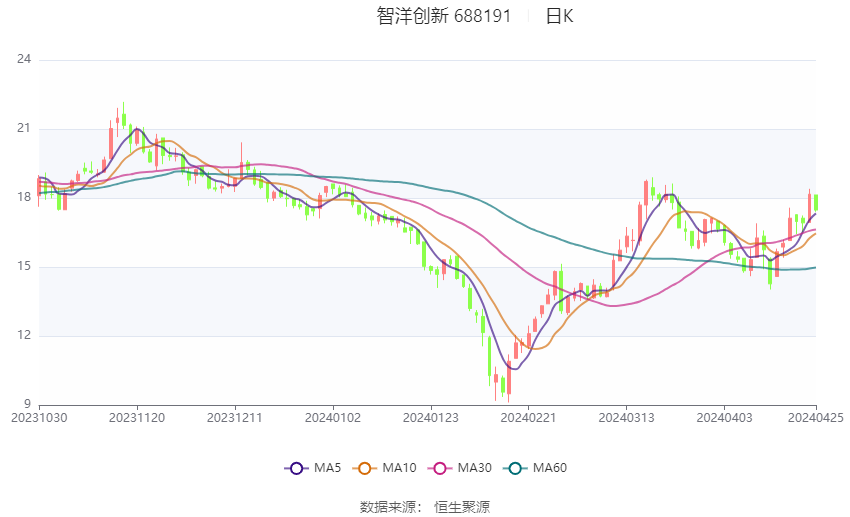Click the 智洋创新 688191 chart title
The height and width of the screenshot is (517, 850).
[444, 16]
